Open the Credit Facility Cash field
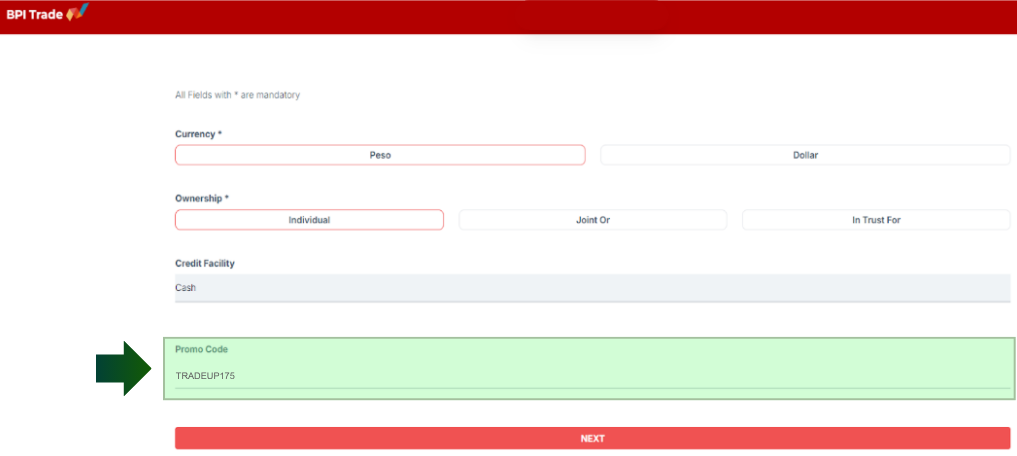1017x456 pixels. pyautogui.click(x=593, y=288)
